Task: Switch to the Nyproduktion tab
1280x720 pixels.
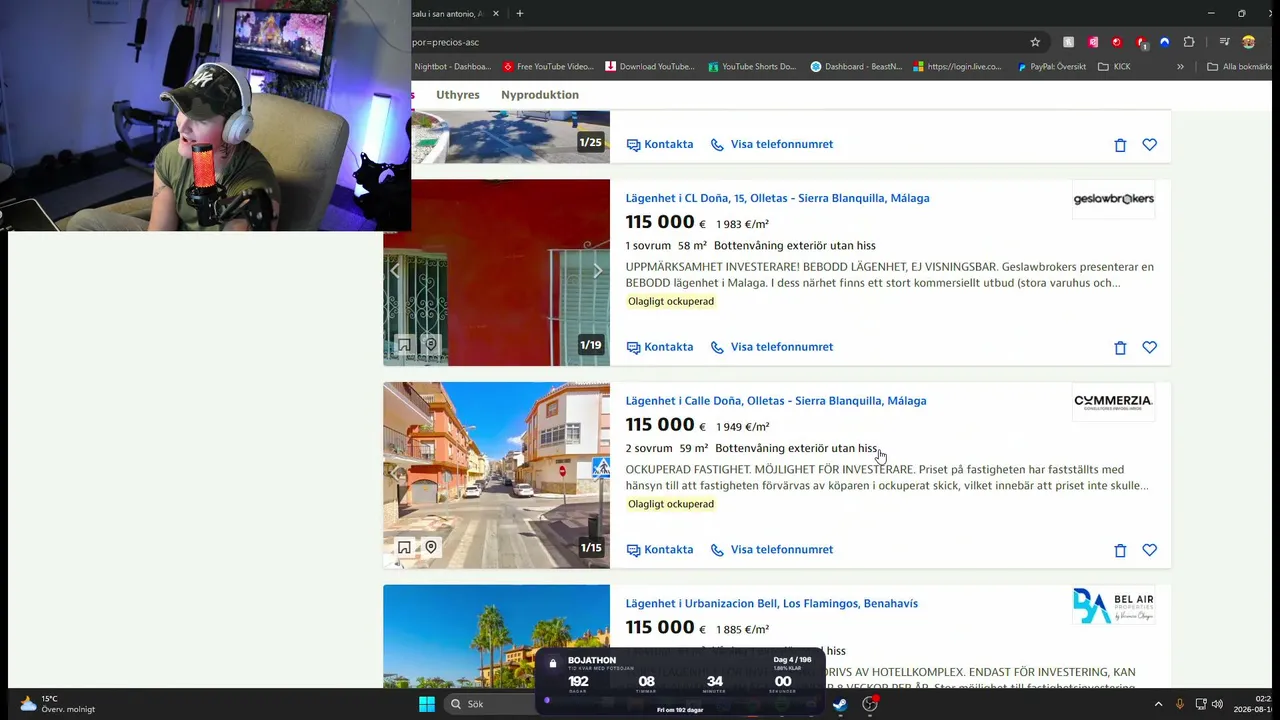Action: click(x=540, y=95)
